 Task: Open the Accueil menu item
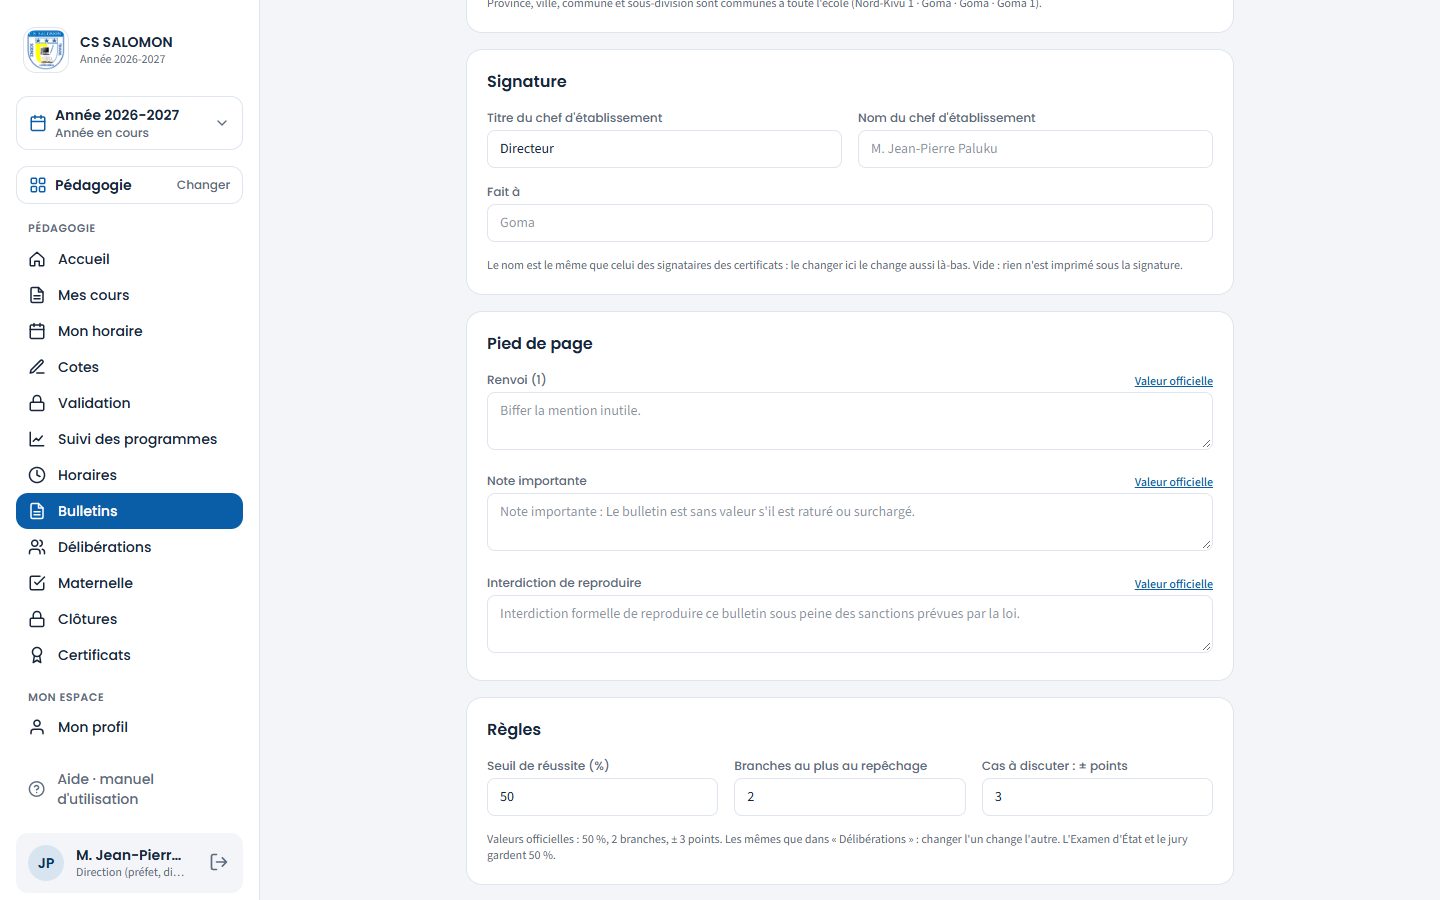pos(129,259)
